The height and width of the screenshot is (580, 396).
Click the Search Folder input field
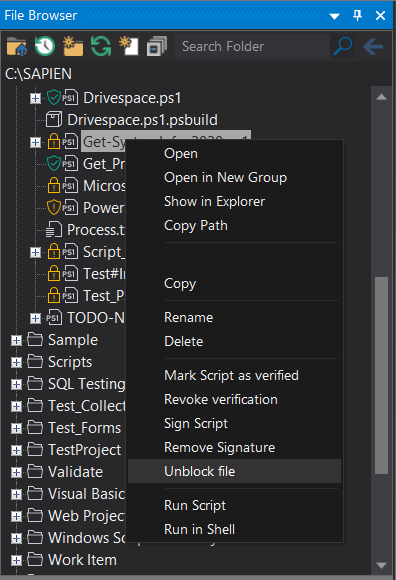point(252,47)
